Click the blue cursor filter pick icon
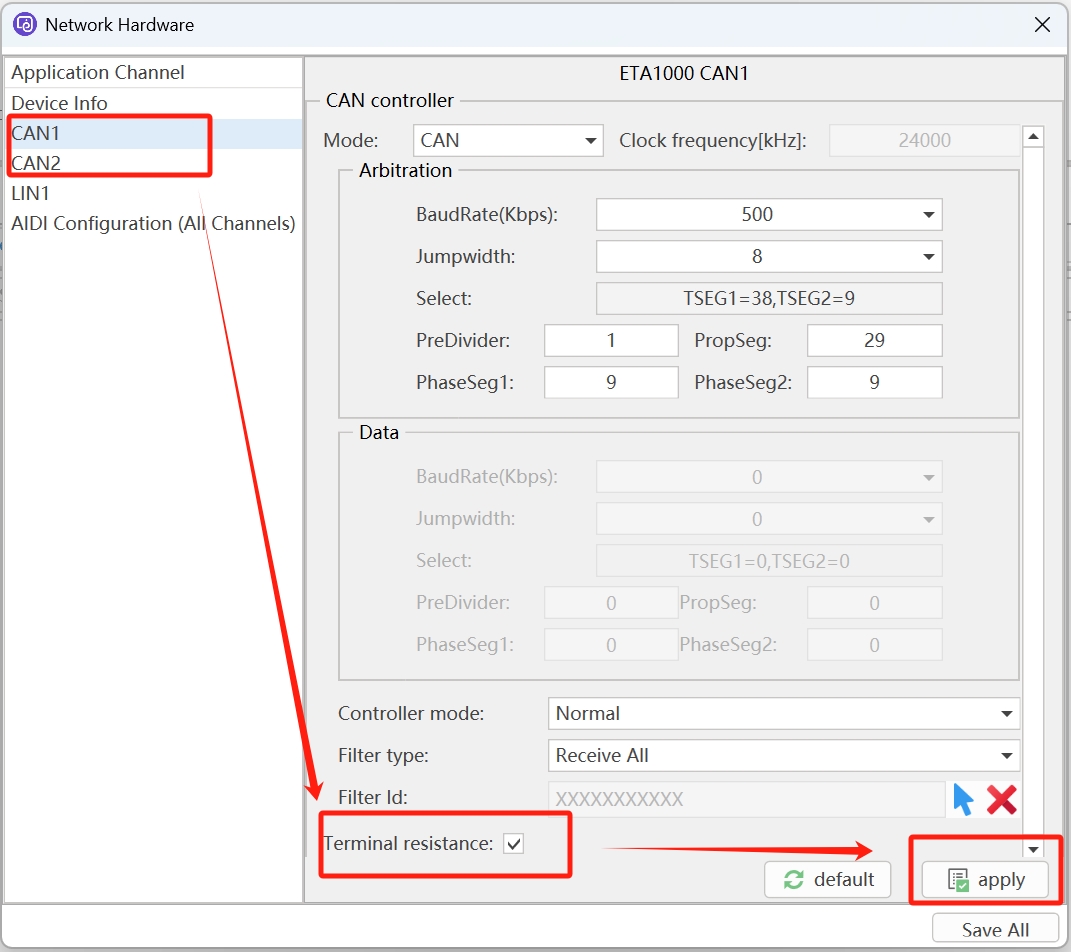Image resolution: width=1071 pixels, height=952 pixels. point(963,799)
